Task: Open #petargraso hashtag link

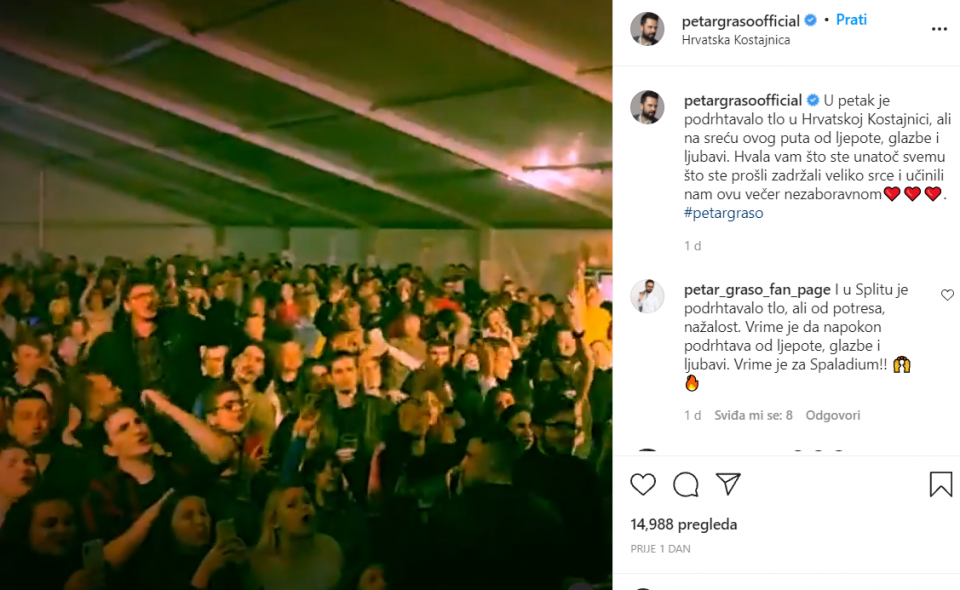Action: point(723,213)
